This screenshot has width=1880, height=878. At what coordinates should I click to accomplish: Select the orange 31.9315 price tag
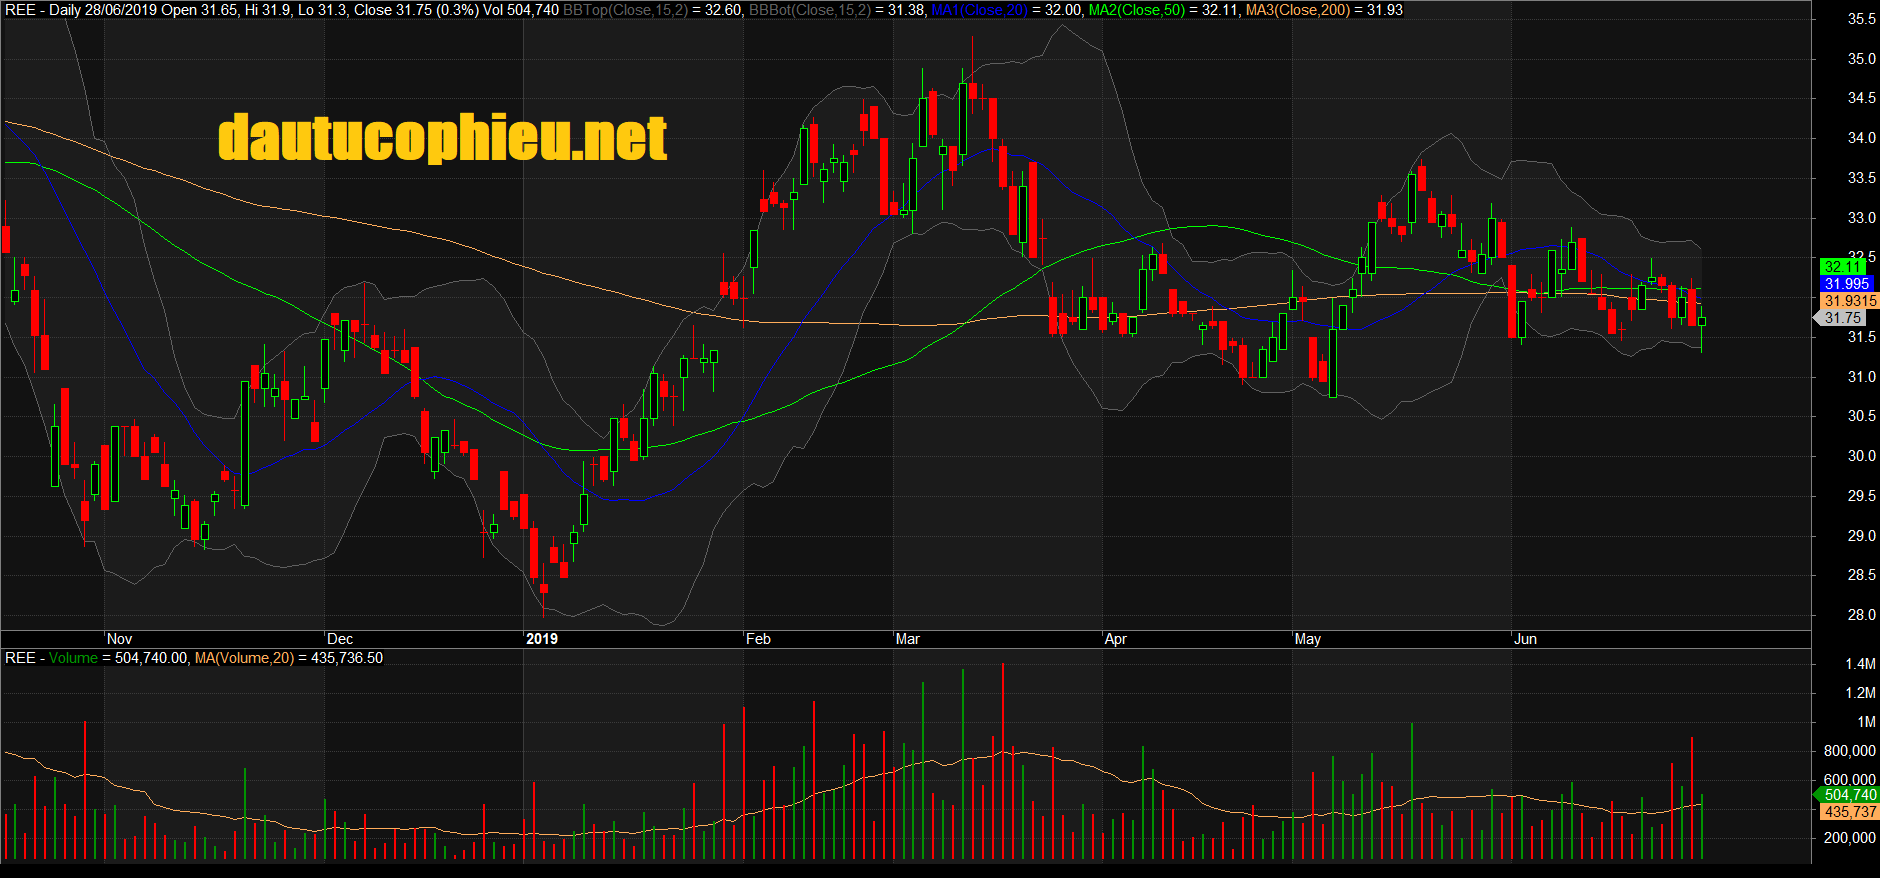point(1850,301)
